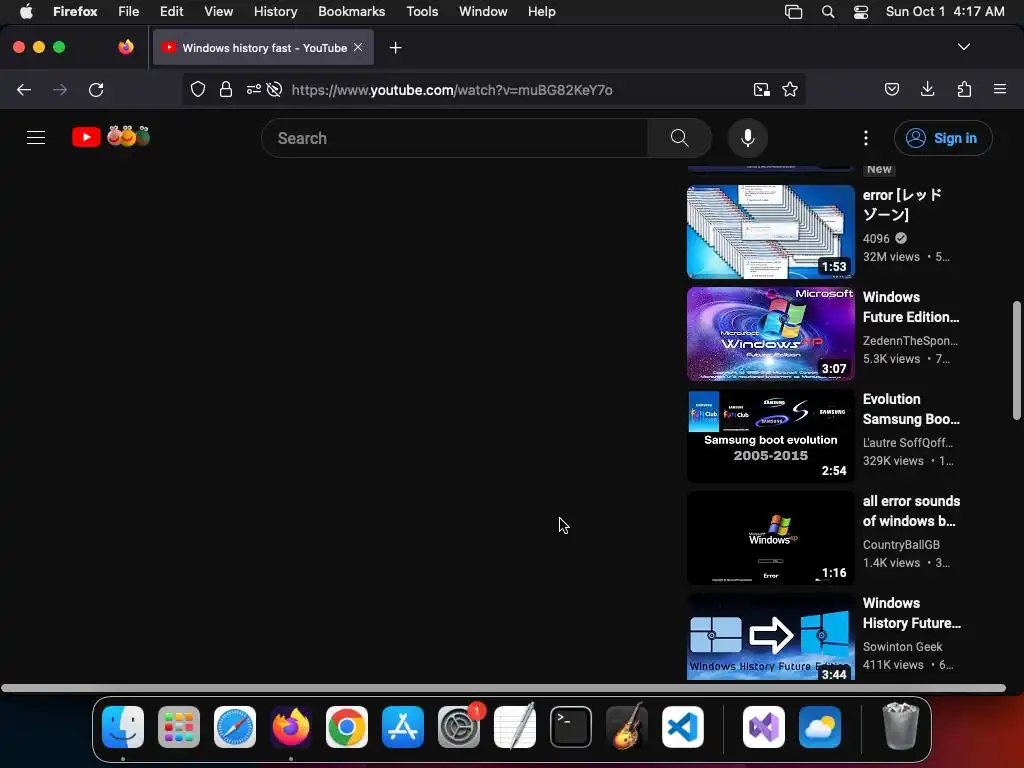Click the Firefox View icon in tab bar
Image resolution: width=1024 pixels, height=768 pixels.
(126, 47)
